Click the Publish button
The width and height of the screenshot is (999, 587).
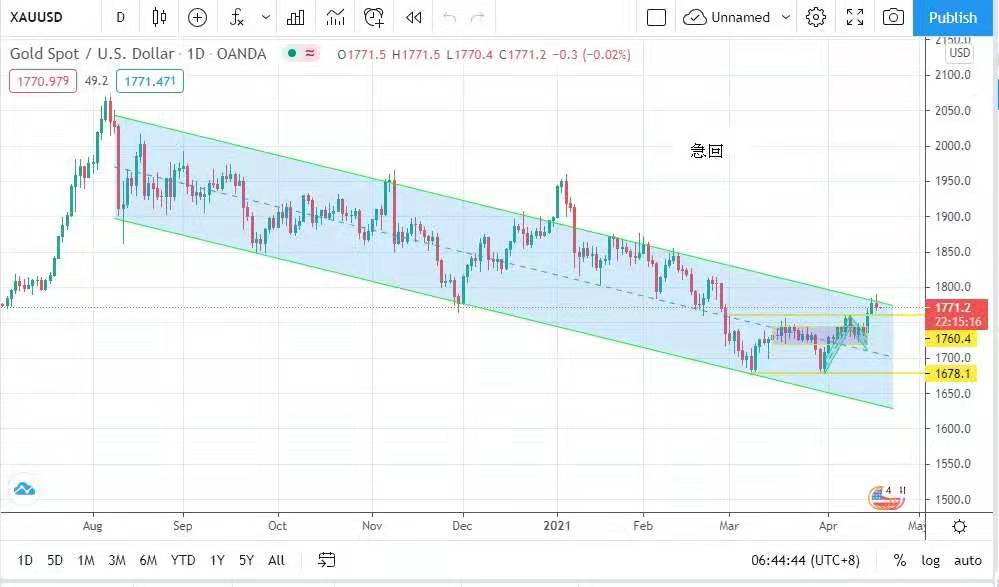click(x=952, y=17)
